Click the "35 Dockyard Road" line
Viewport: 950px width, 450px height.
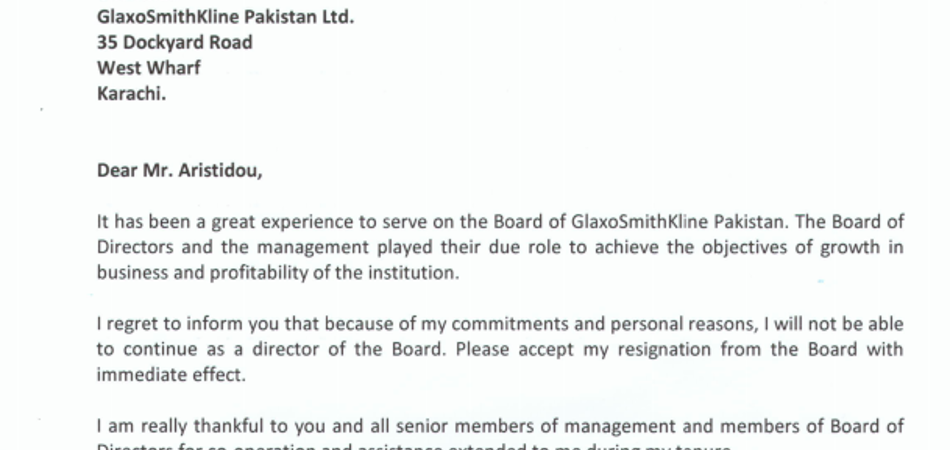point(174,42)
